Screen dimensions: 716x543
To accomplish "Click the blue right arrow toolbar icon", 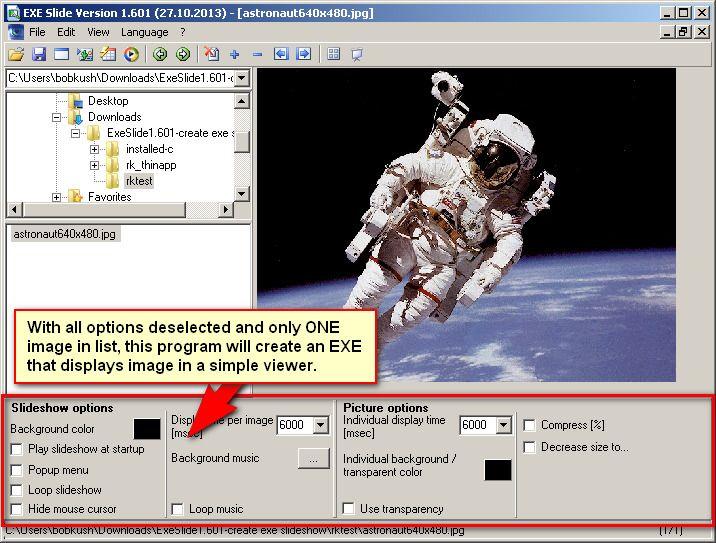I will click(x=304, y=54).
